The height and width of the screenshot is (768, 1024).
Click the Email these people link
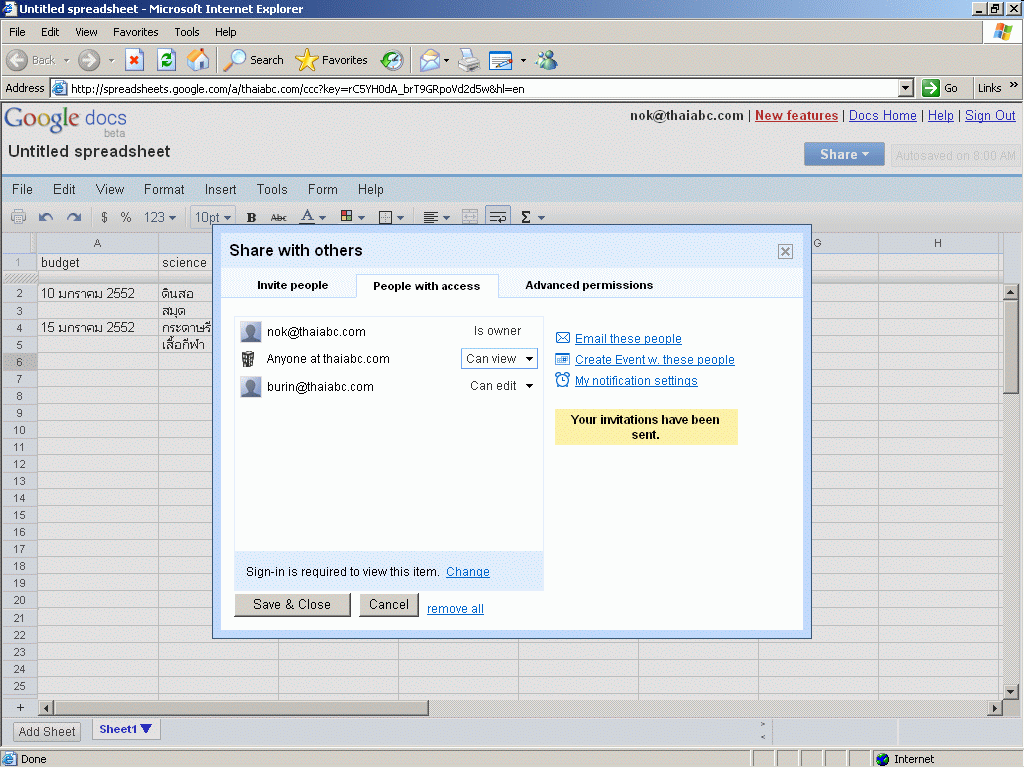point(628,339)
